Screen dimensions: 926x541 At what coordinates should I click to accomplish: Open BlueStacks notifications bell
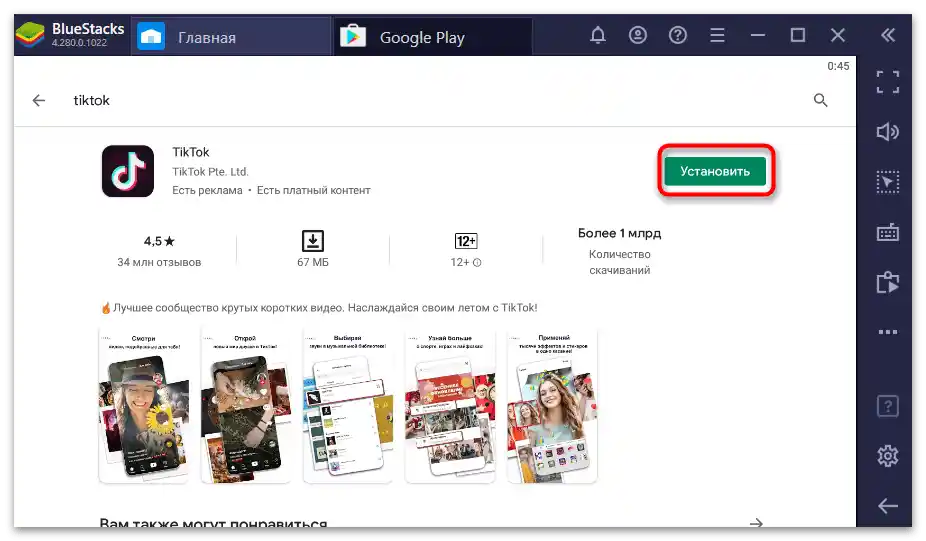pos(598,35)
